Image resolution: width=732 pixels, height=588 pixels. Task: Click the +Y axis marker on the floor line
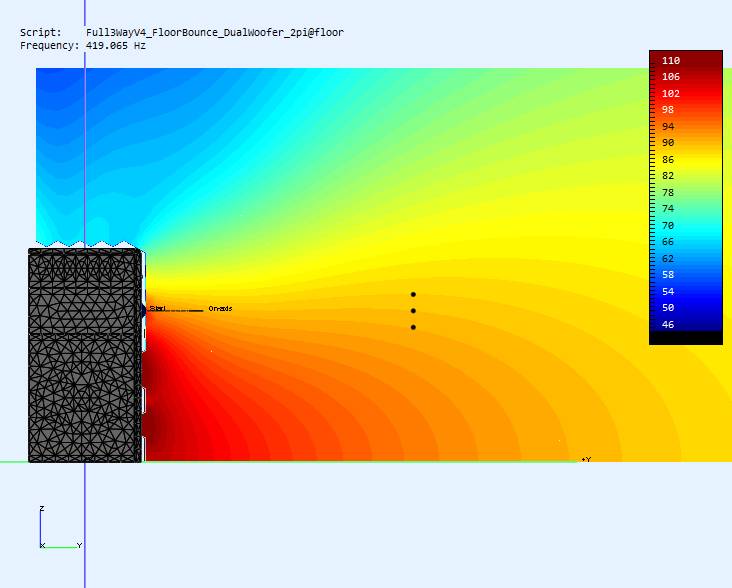tap(586, 460)
